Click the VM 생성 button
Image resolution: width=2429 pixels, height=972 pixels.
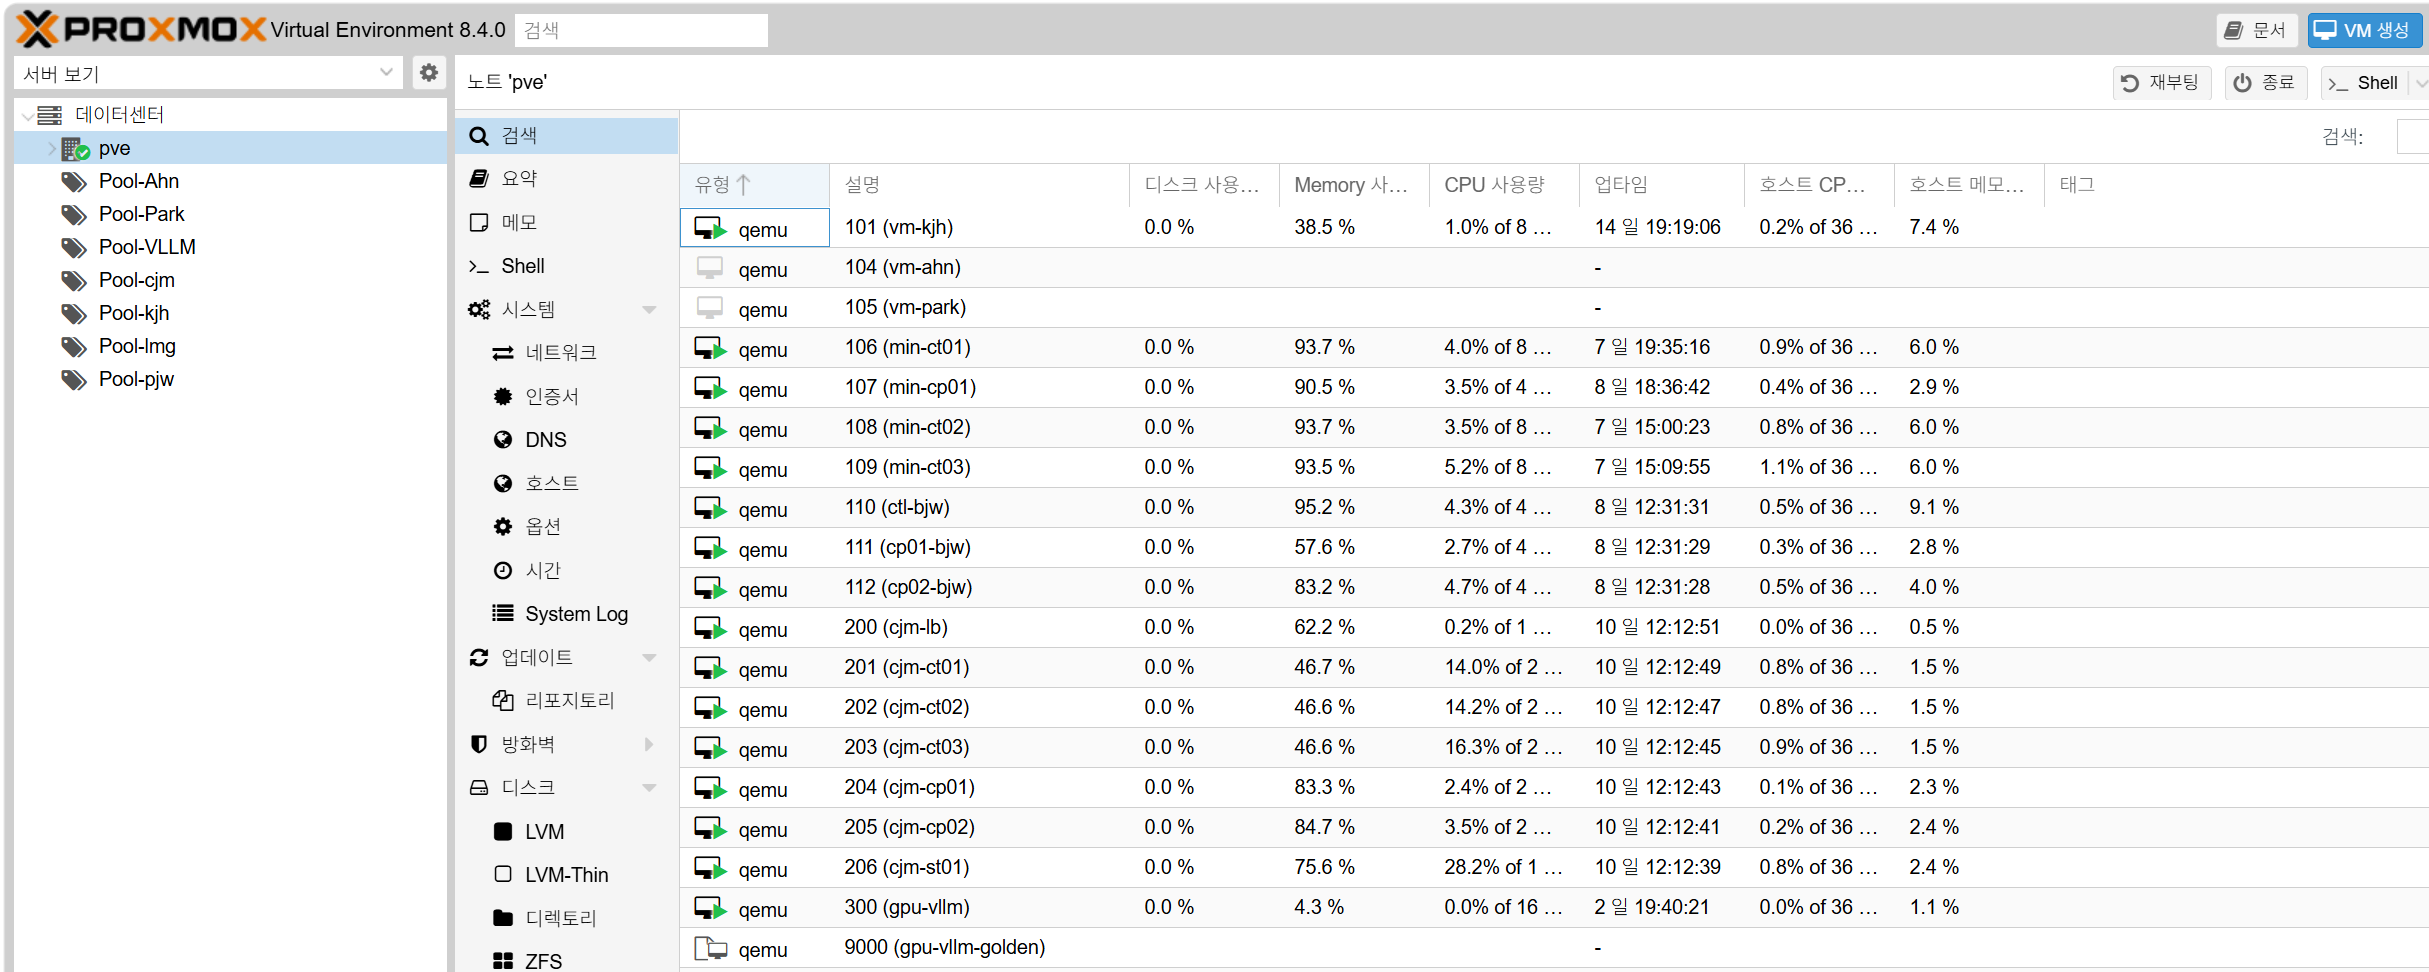coord(2364,30)
